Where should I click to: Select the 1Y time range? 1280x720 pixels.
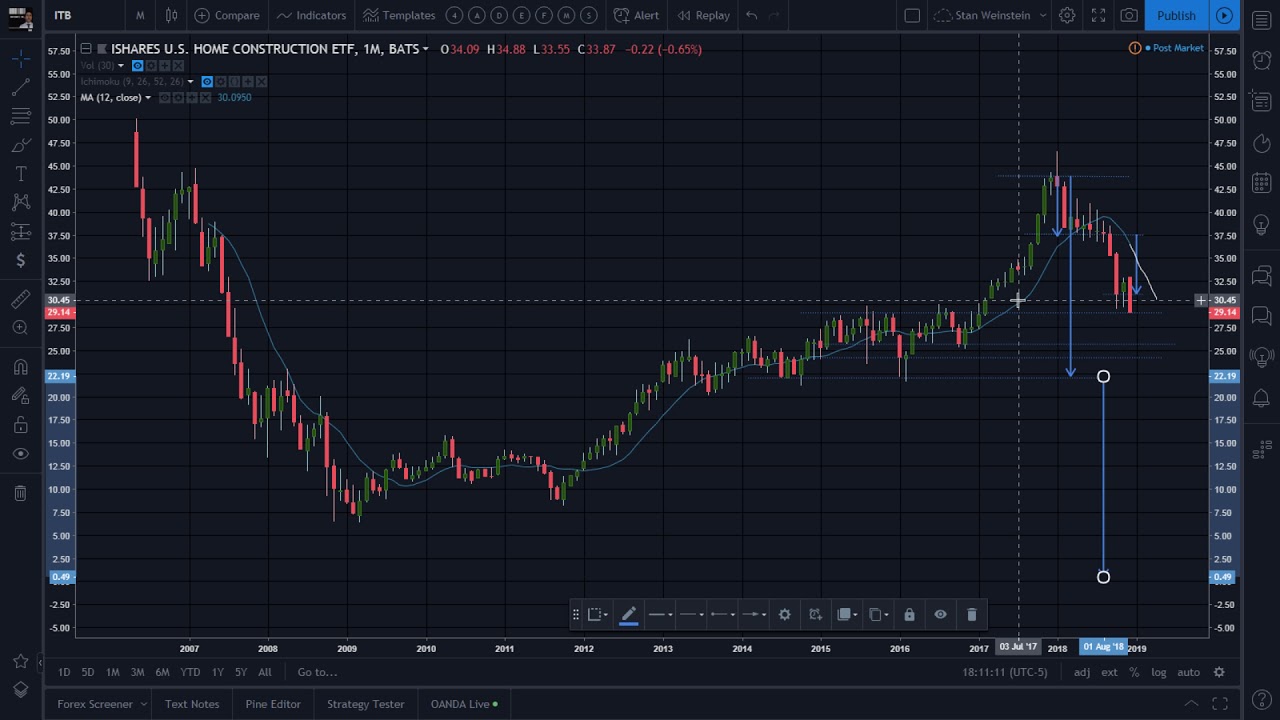(x=217, y=672)
